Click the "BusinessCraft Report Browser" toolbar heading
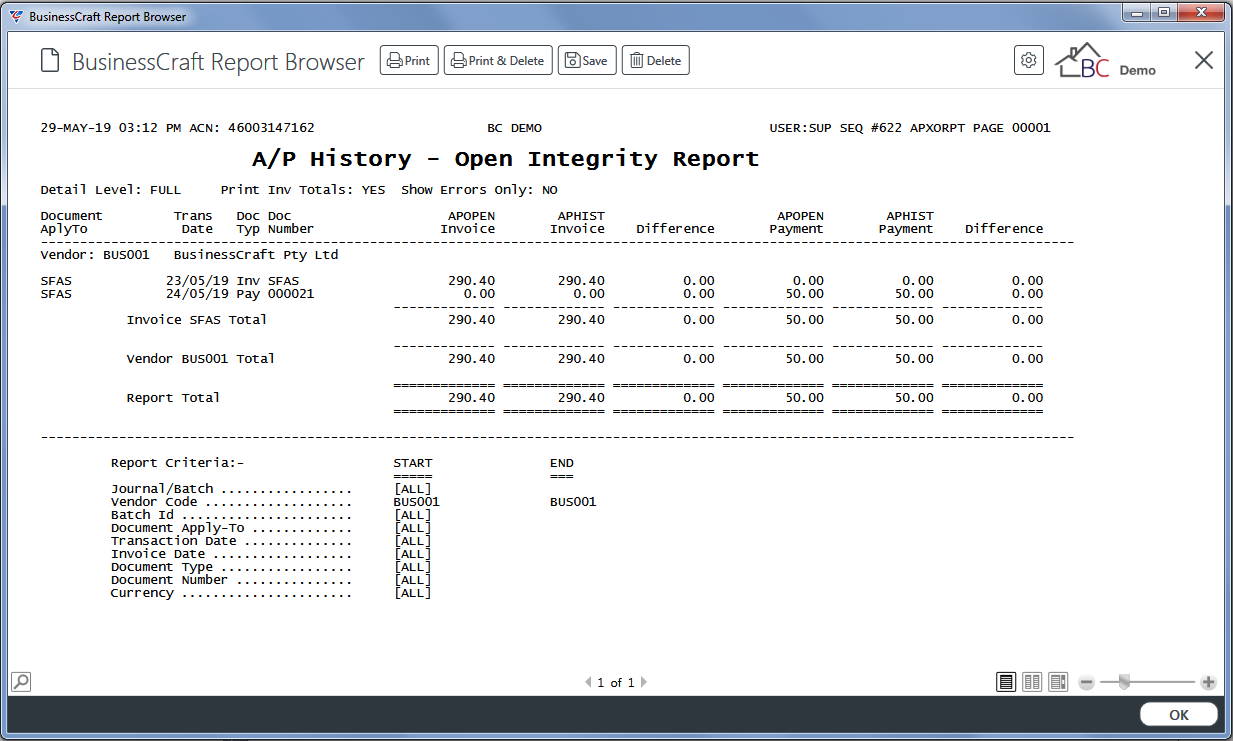1233x741 pixels. (218, 62)
